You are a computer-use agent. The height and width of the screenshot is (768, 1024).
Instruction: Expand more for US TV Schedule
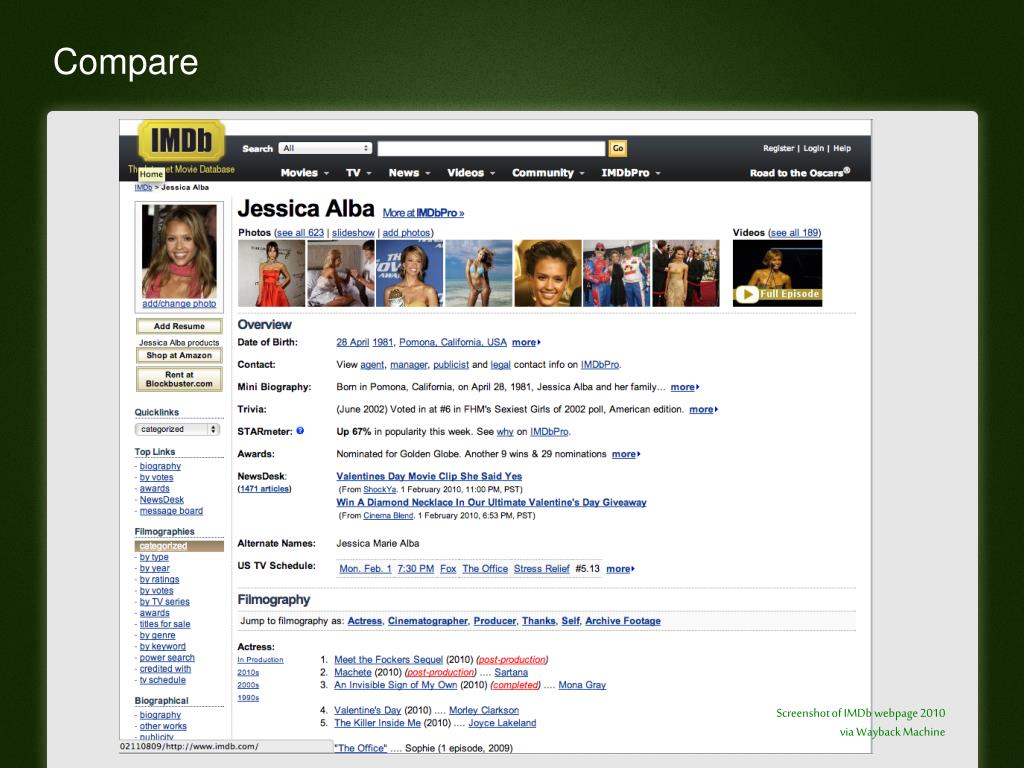(x=620, y=569)
